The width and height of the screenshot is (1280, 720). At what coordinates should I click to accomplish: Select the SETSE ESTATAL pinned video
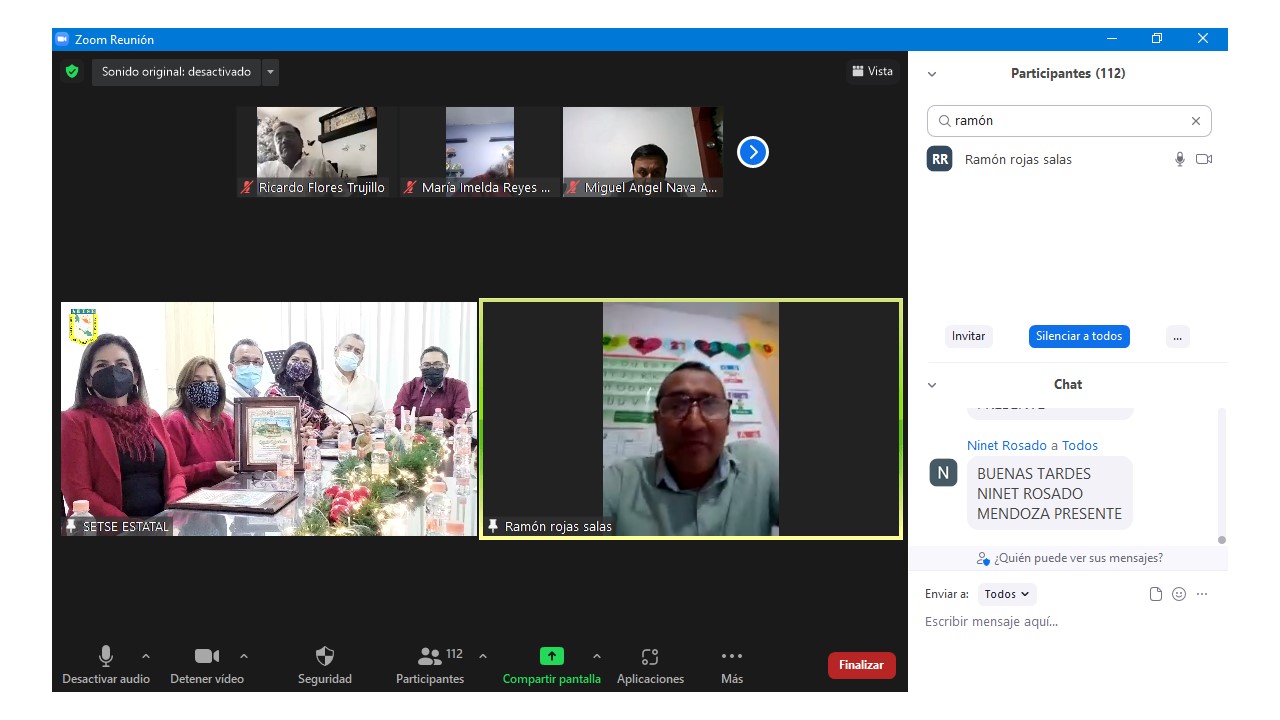pos(269,419)
